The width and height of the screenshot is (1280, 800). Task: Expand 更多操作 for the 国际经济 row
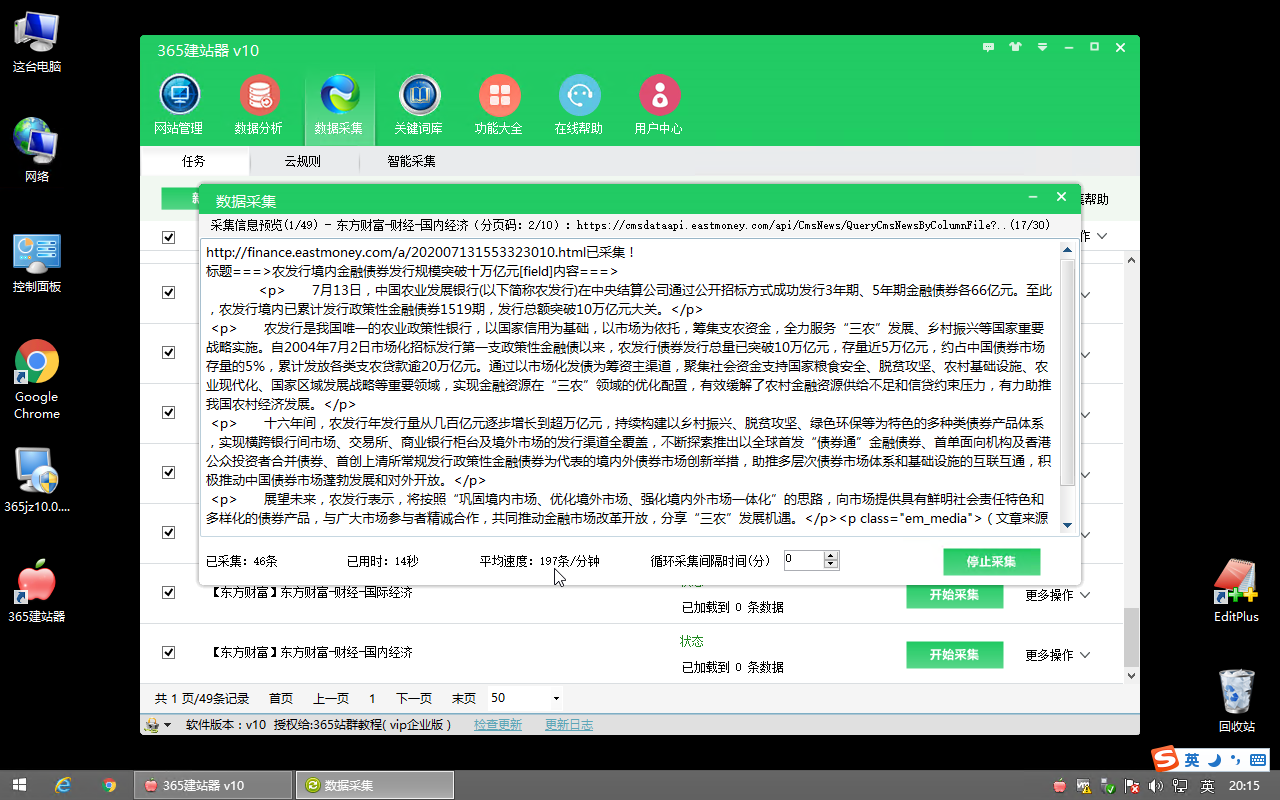coord(1057,595)
